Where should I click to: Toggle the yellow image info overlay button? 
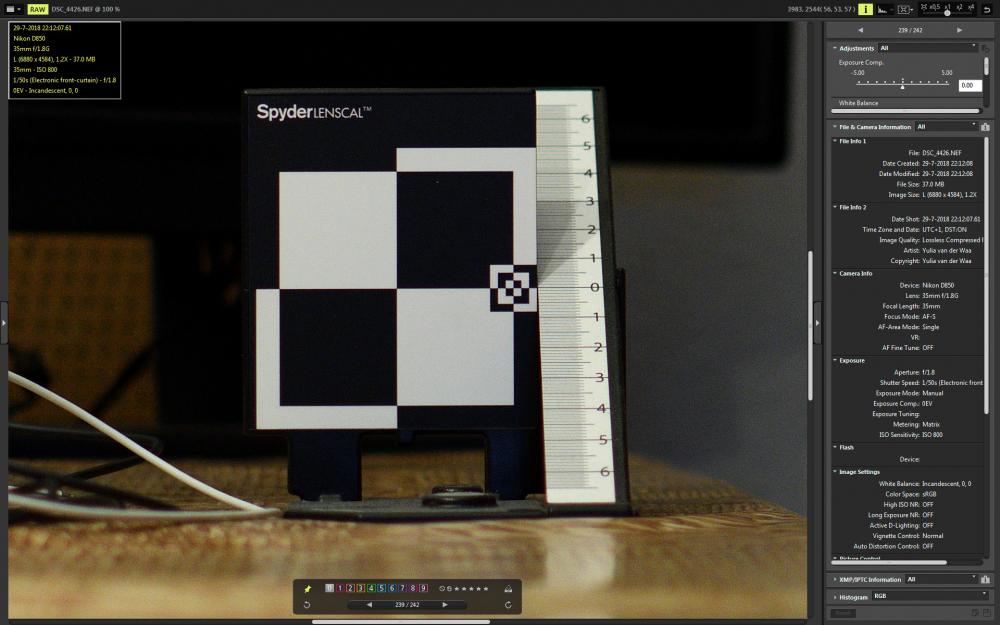[x=865, y=9]
